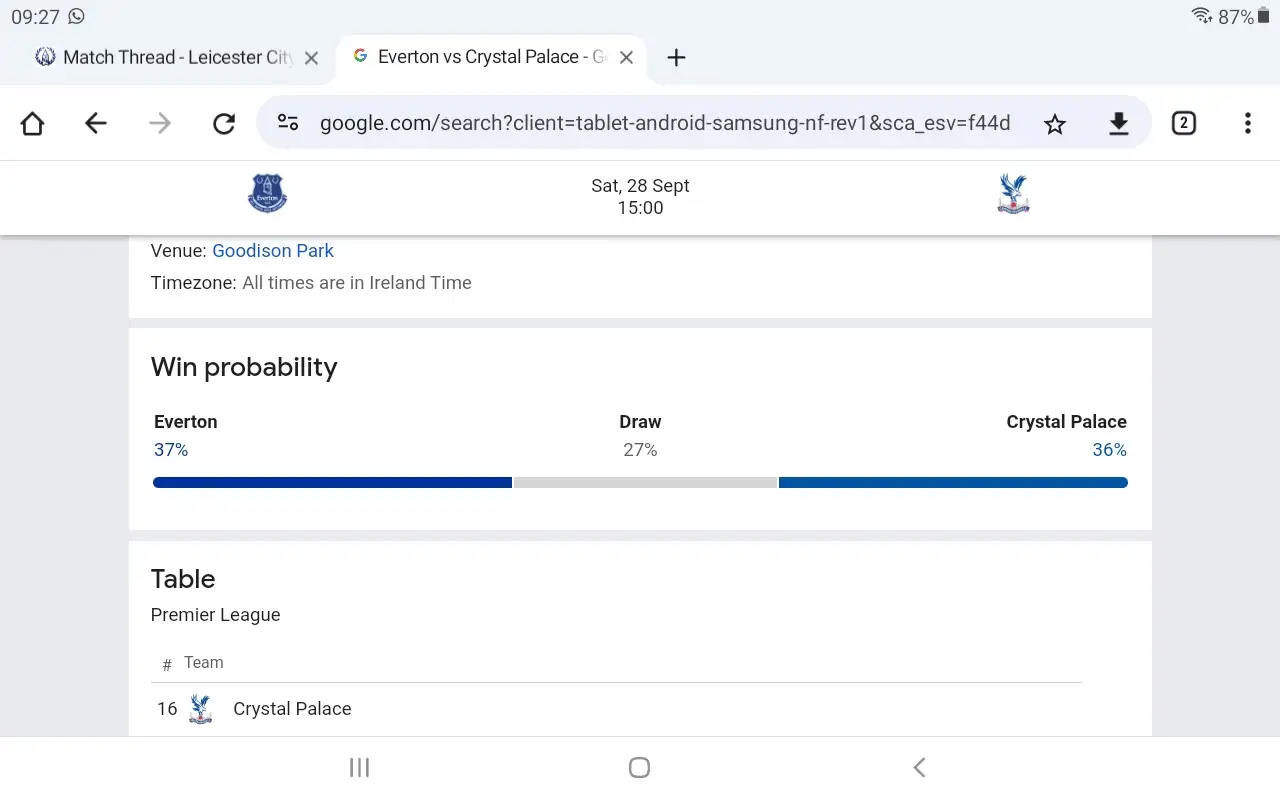Tap the site info icon in address bar
This screenshot has height=800, width=1280.
[288, 123]
